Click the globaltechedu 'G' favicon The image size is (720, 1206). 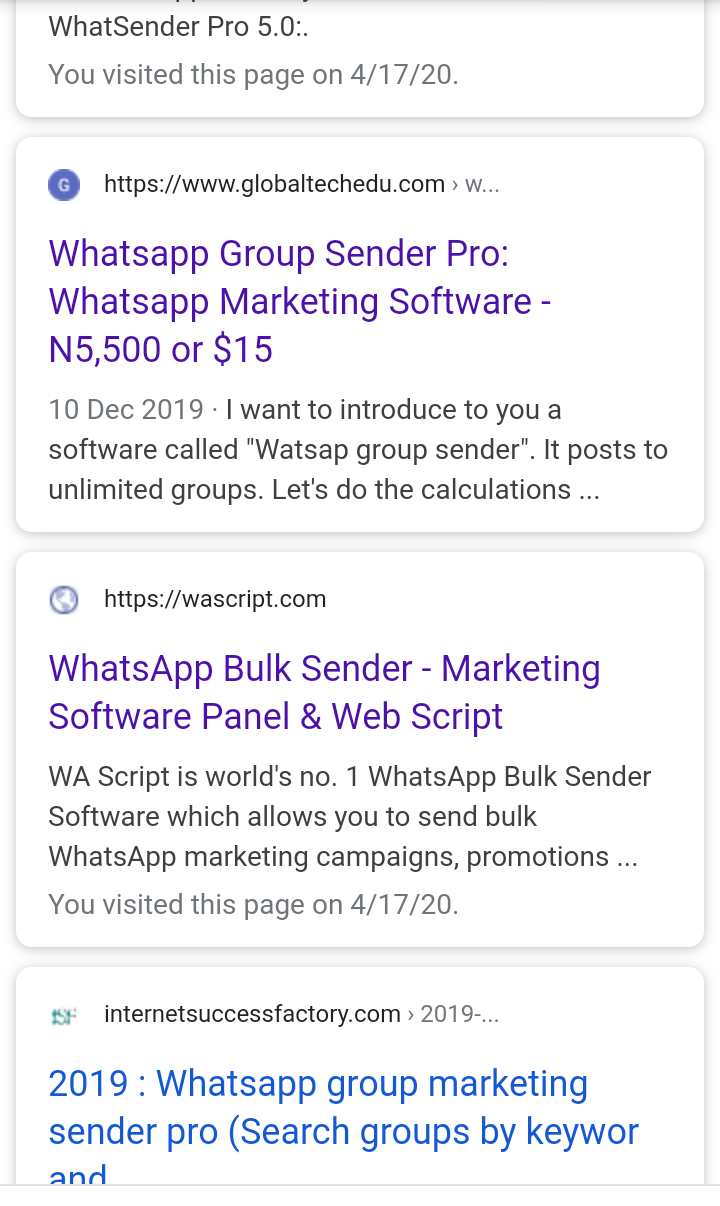(x=64, y=185)
